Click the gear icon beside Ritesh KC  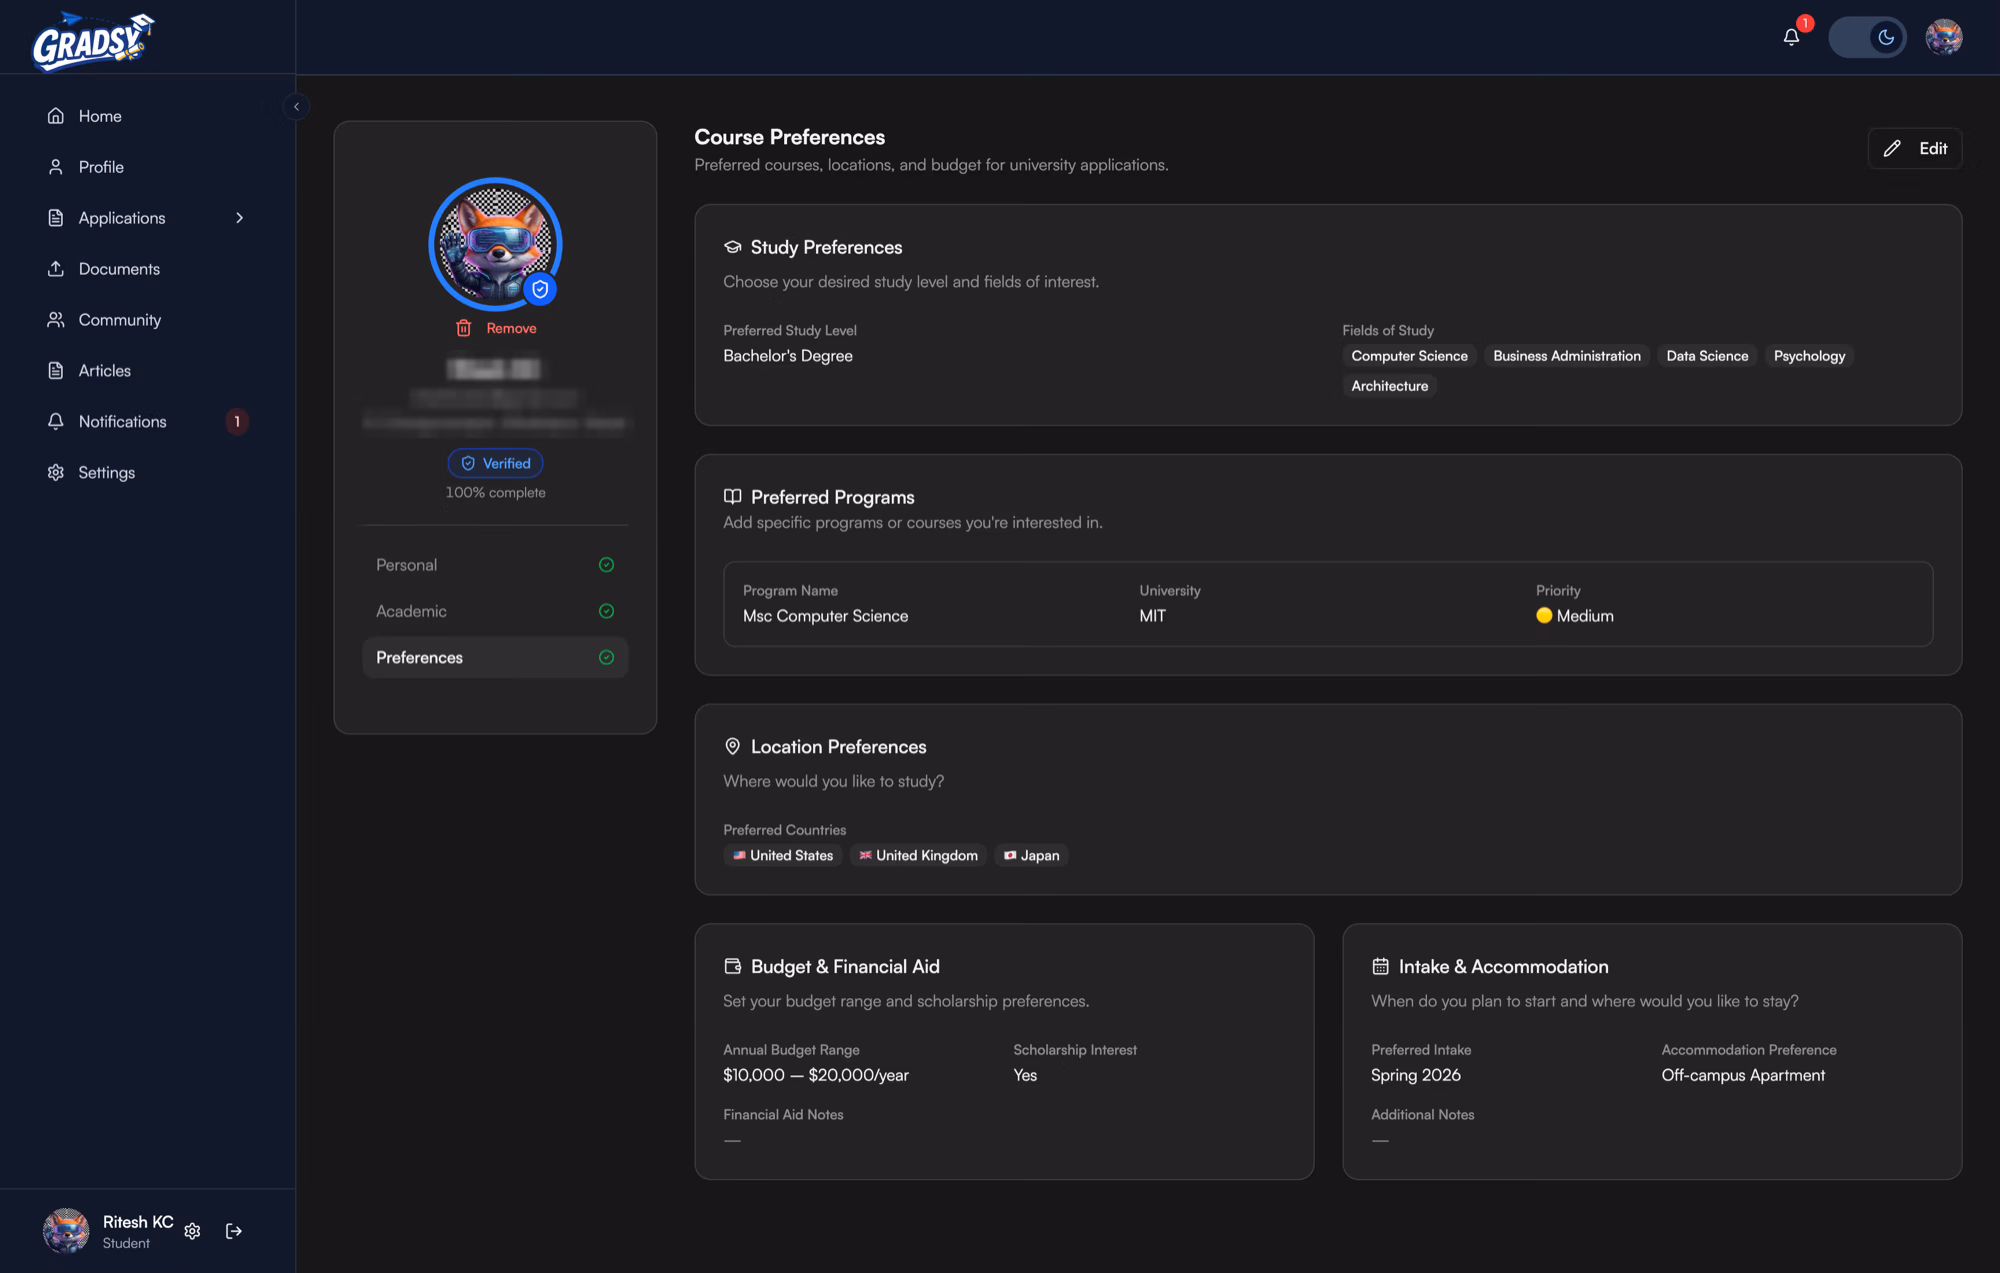pyautogui.click(x=193, y=1231)
